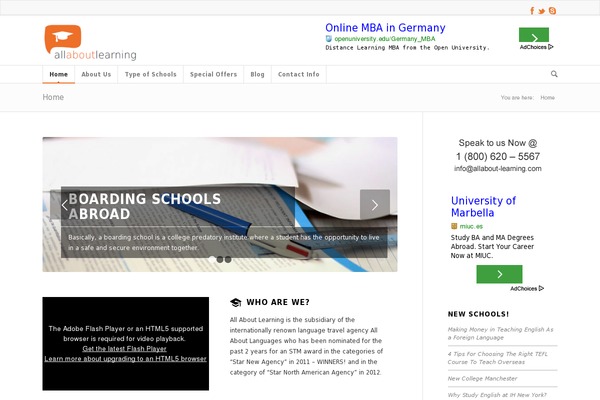Click the phone number 1 (800) 620 – 5567

tap(498, 157)
